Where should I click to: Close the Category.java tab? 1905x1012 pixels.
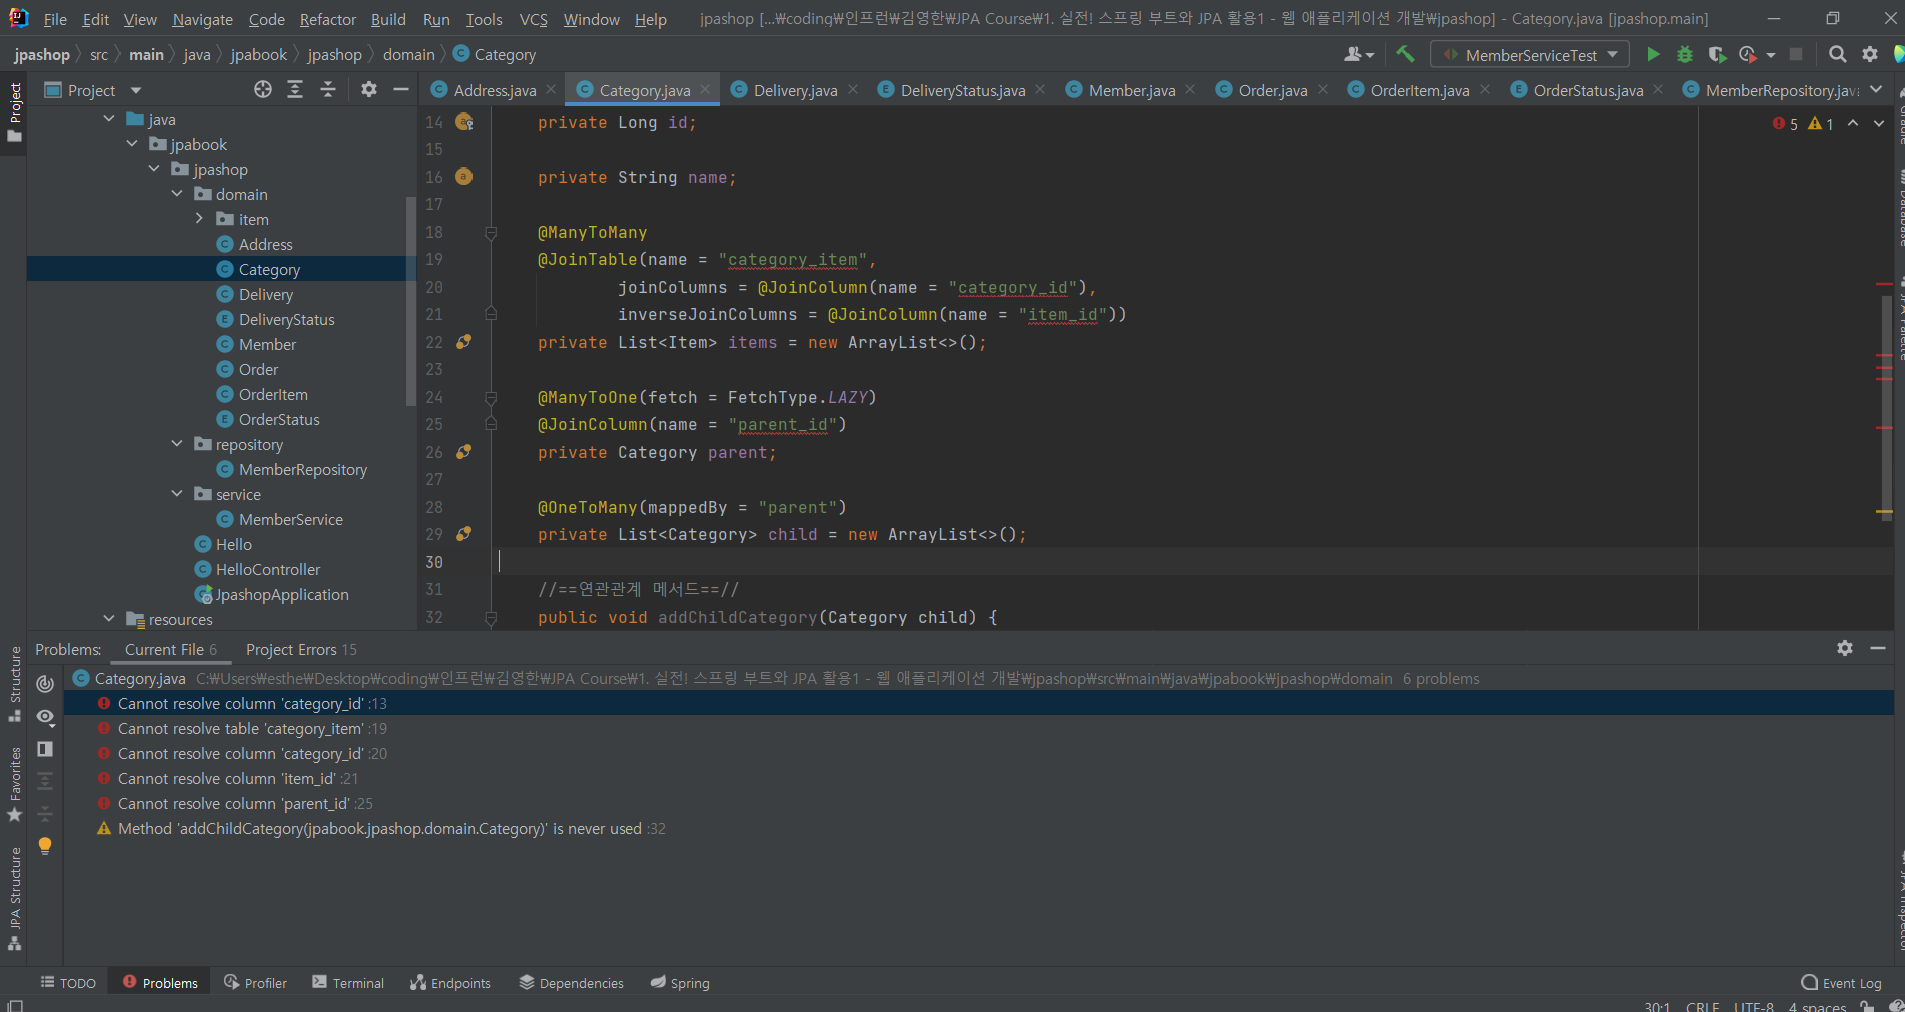coord(705,90)
